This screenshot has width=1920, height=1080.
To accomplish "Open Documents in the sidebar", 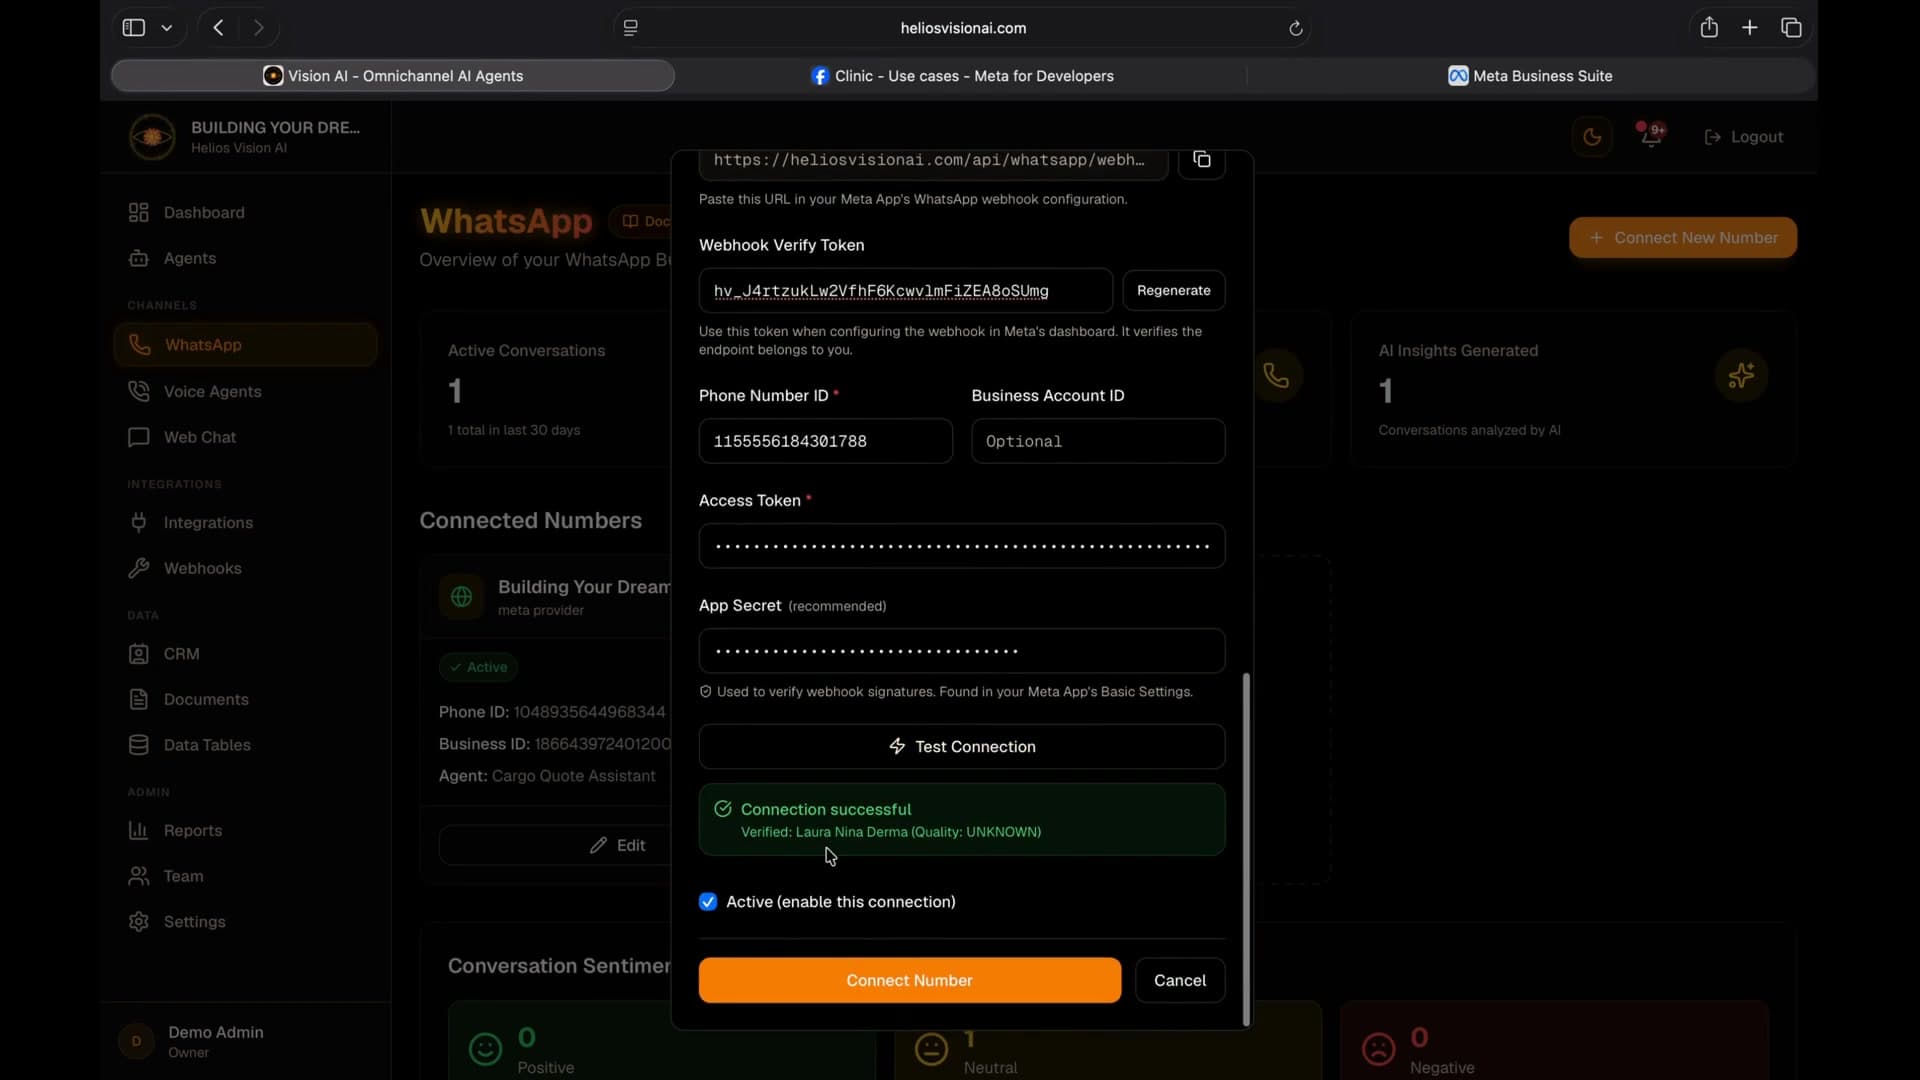I will [x=244, y=699].
